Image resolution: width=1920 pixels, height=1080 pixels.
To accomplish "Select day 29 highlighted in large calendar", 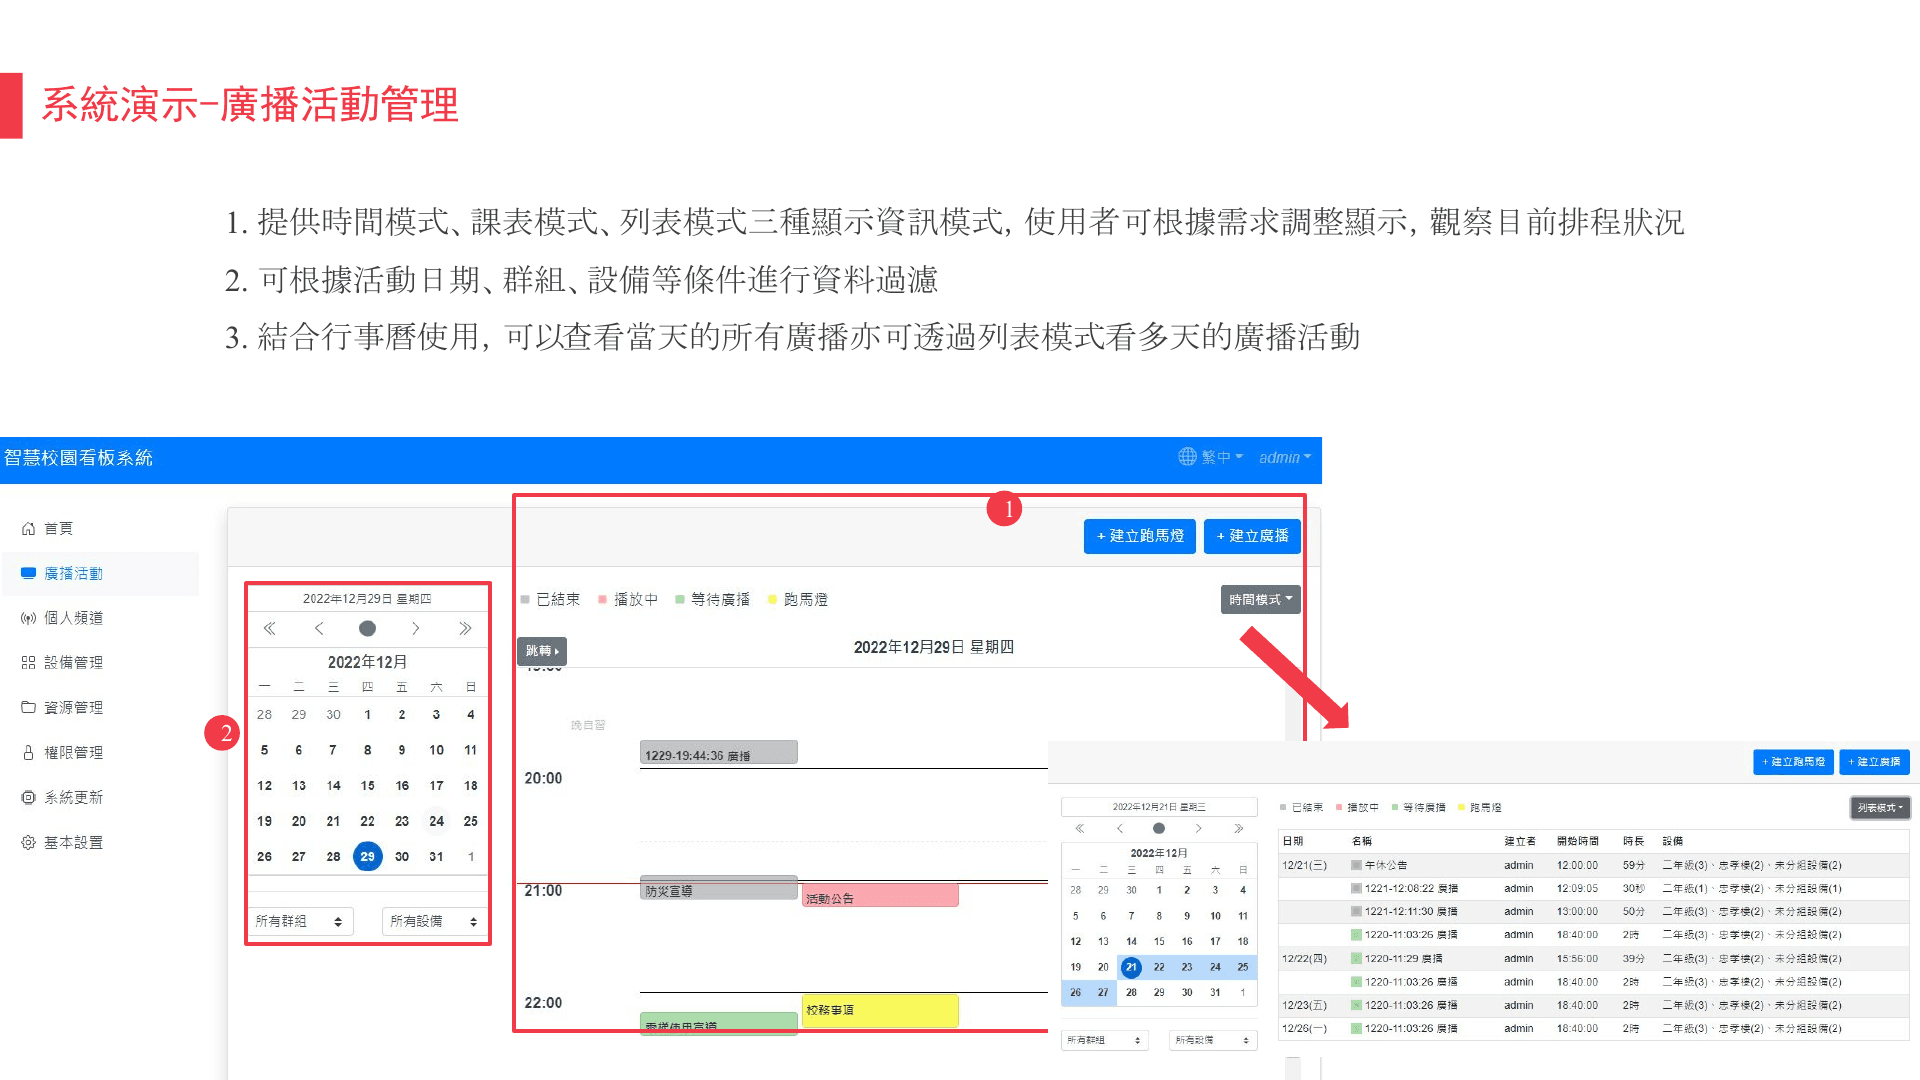I will click(x=367, y=856).
